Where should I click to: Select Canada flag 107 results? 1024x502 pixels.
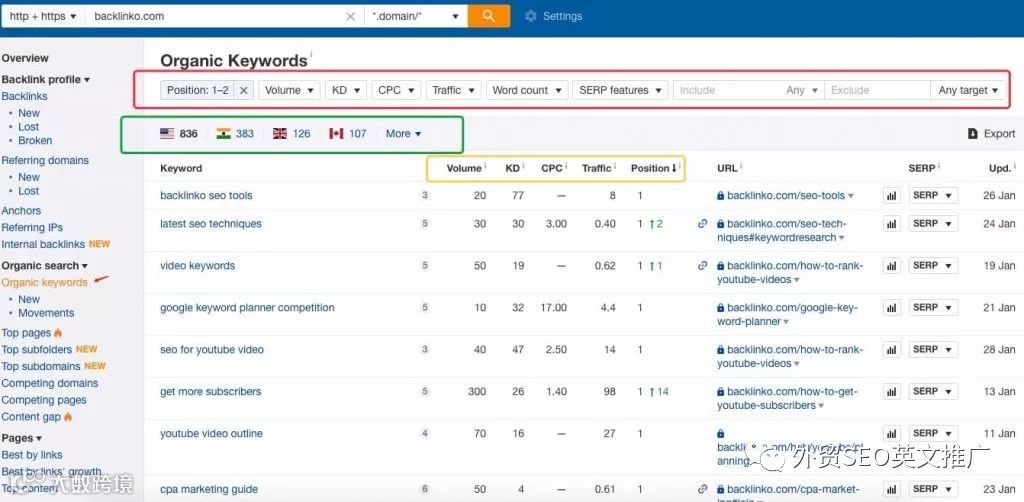click(x=347, y=134)
